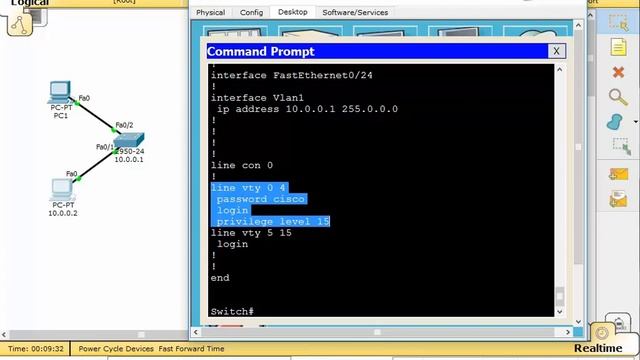640x360 pixels.
Task: Activate the red Delete tool
Action: click(618, 73)
